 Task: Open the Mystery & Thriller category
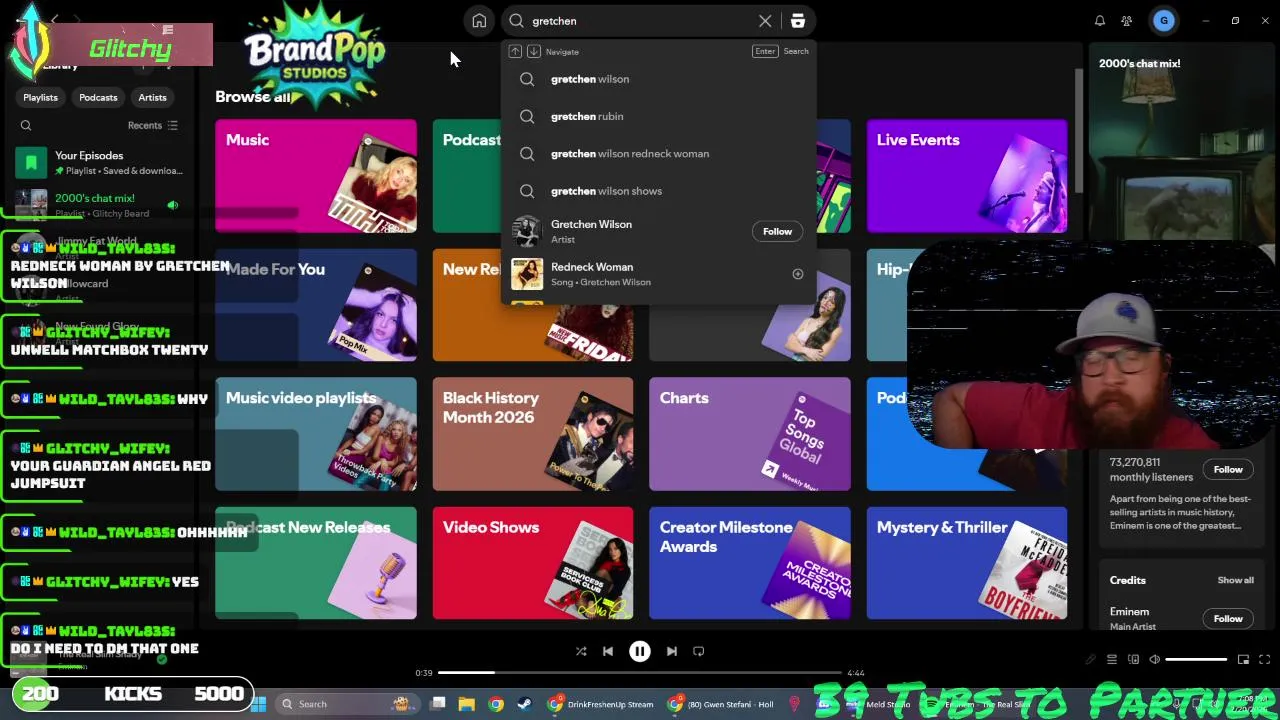[966, 563]
